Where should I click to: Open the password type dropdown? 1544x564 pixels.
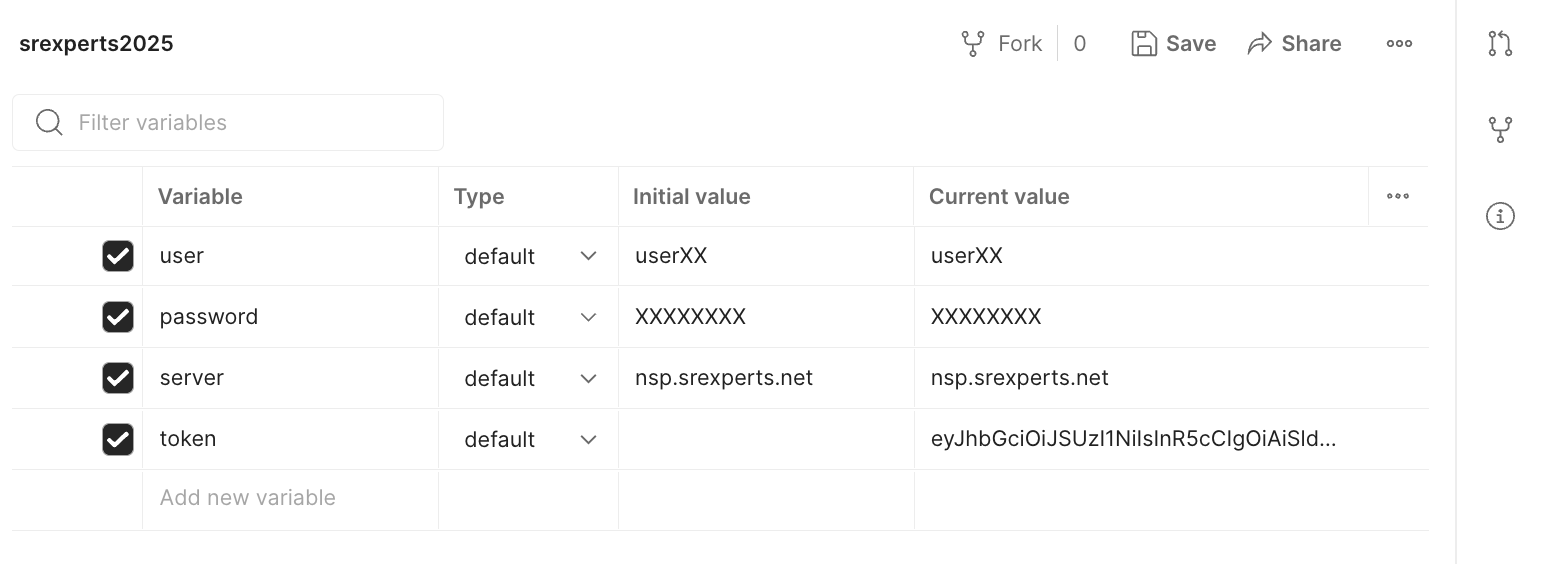click(x=588, y=318)
